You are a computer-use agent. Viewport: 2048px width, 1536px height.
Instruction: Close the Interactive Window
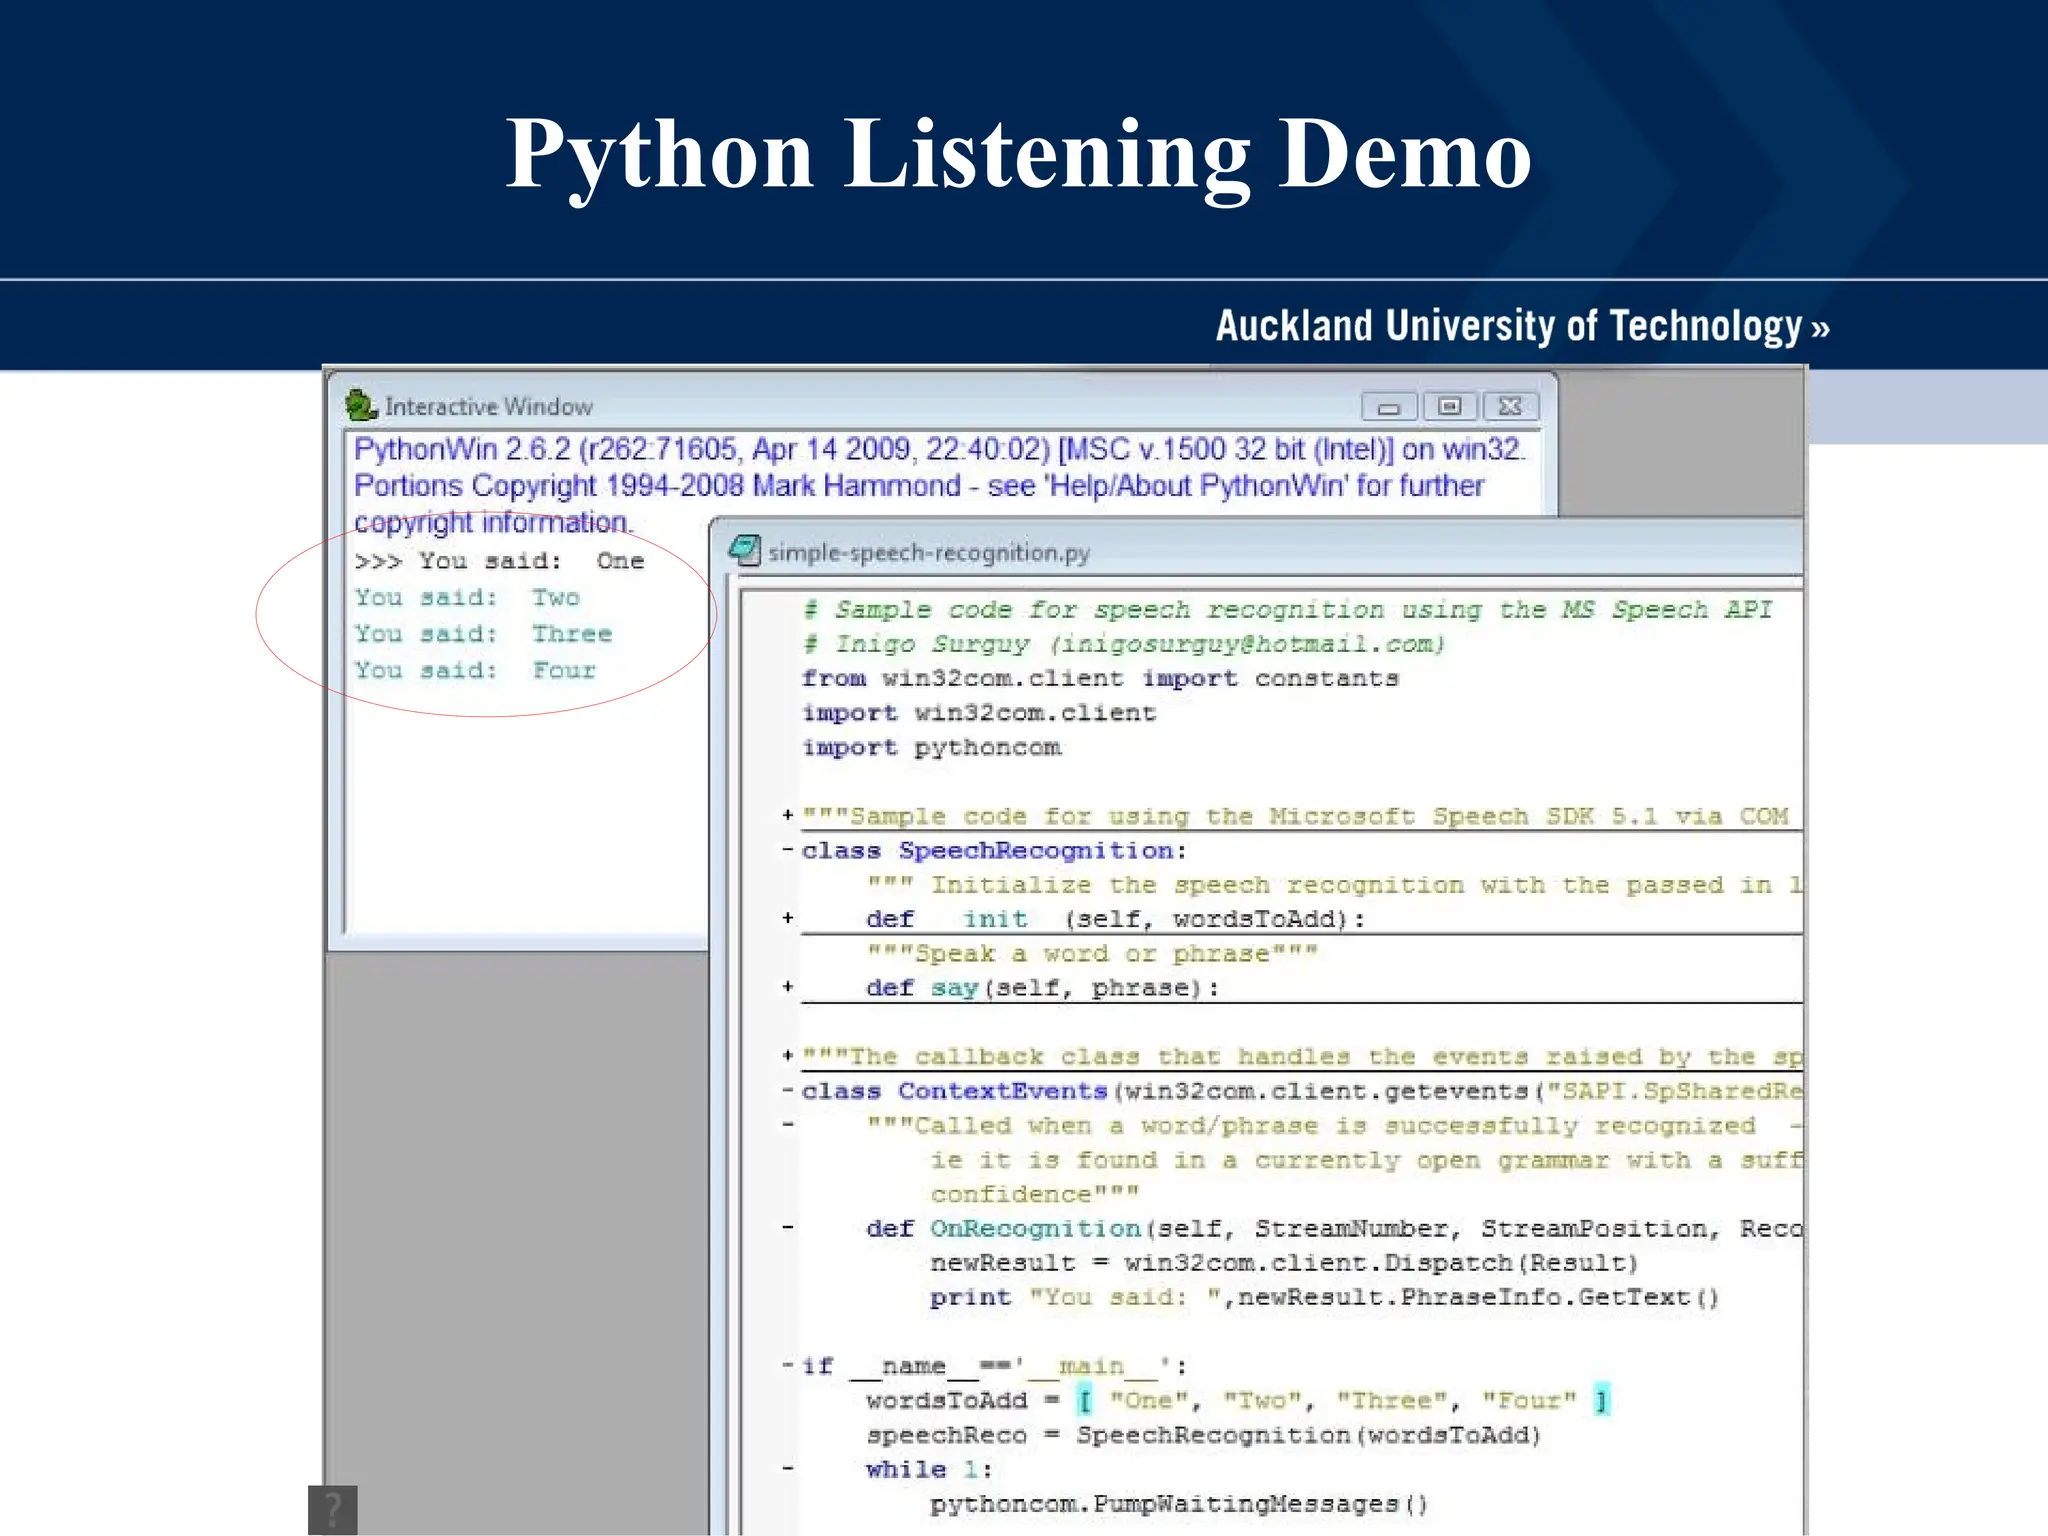[1511, 407]
